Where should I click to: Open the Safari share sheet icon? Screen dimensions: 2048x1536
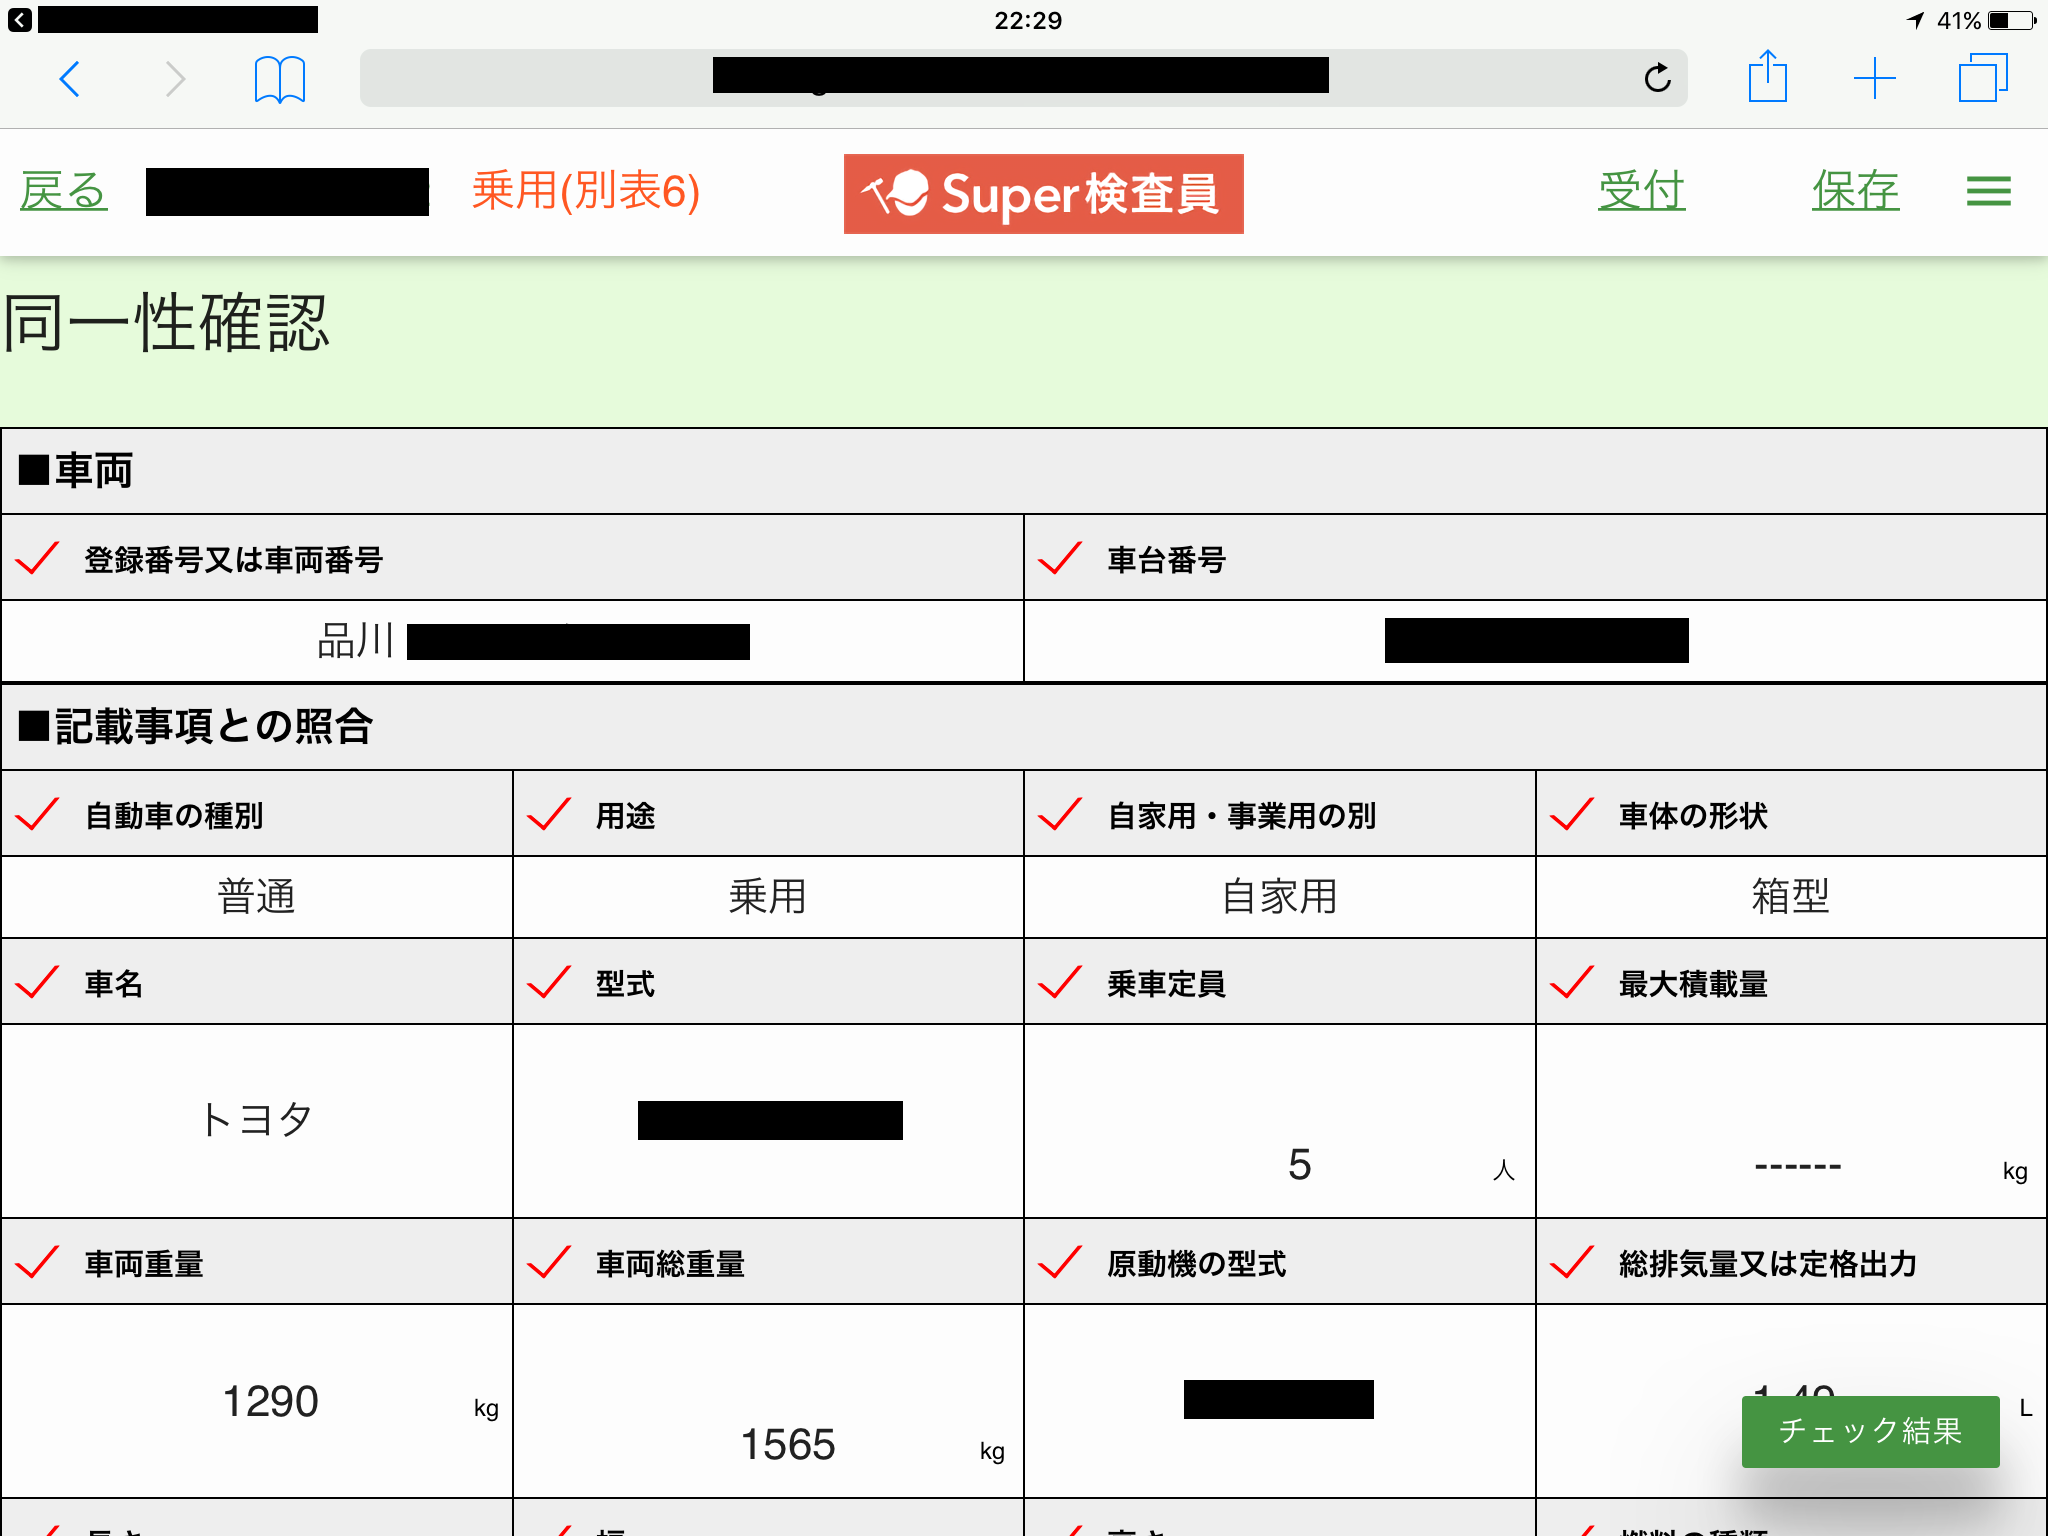pos(1767,76)
